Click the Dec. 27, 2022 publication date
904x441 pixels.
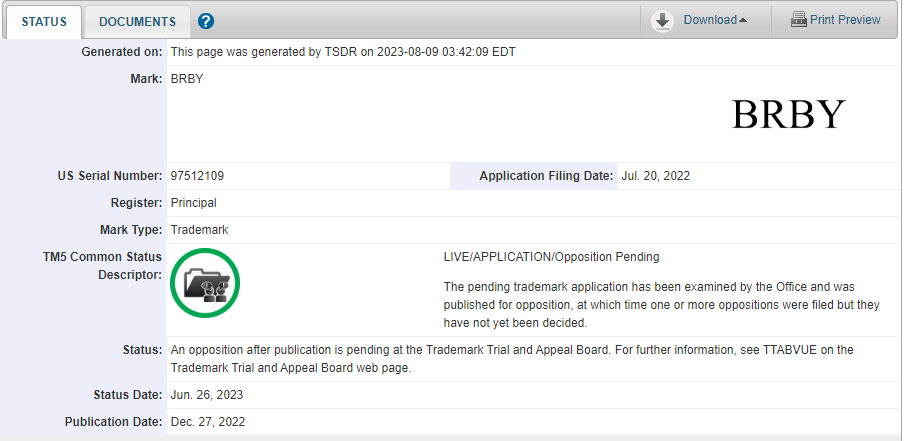point(208,422)
